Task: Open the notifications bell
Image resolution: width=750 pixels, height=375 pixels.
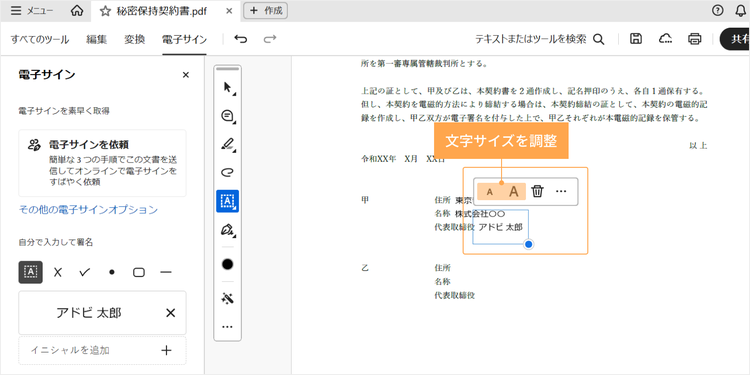Action: click(x=740, y=11)
